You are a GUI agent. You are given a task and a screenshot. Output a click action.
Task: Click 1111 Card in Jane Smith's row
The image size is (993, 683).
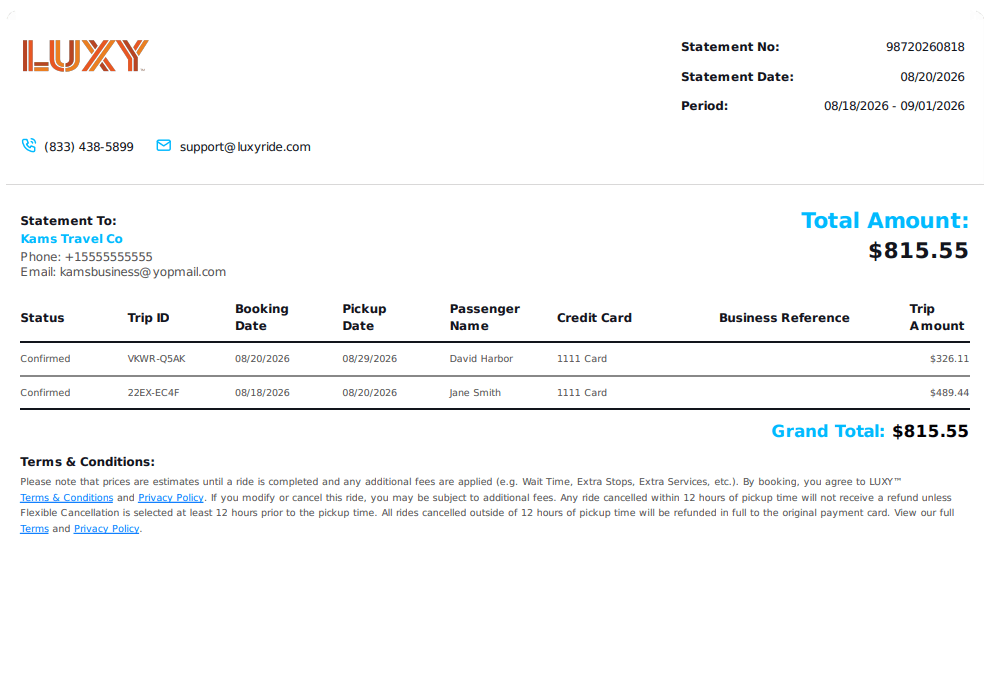582,393
